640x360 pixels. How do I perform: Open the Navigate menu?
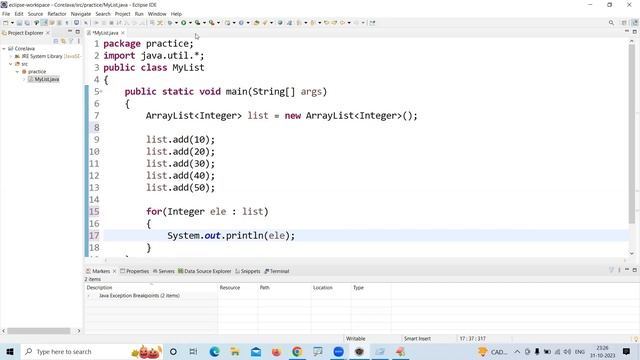pos(81,14)
